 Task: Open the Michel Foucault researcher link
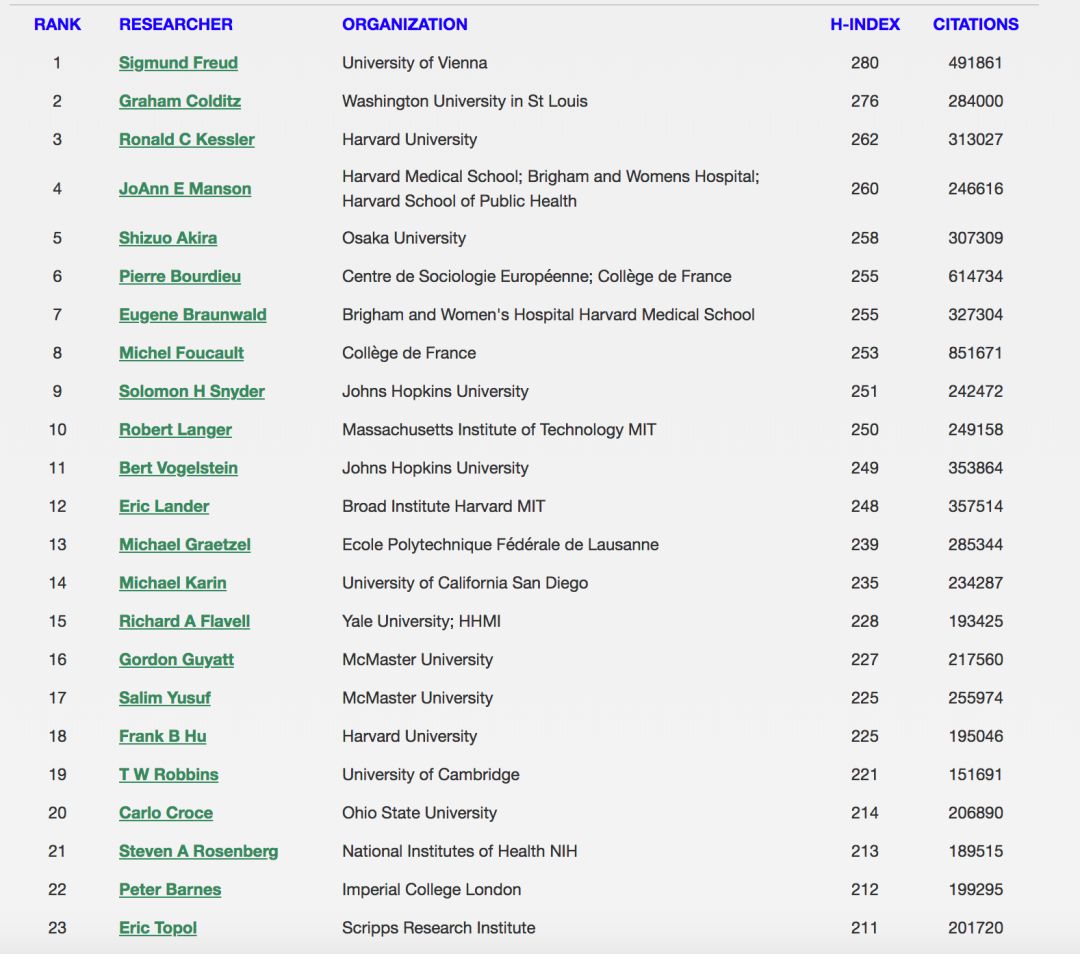pyautogui.click(x=181, y=353)
